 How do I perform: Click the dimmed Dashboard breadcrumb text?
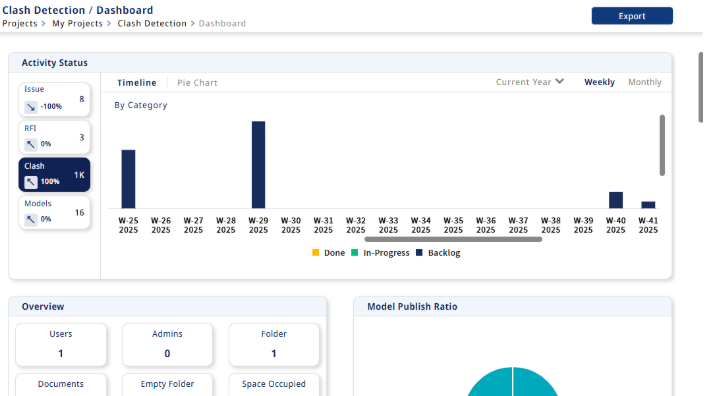pyautogui.click(x=222, y=23)
